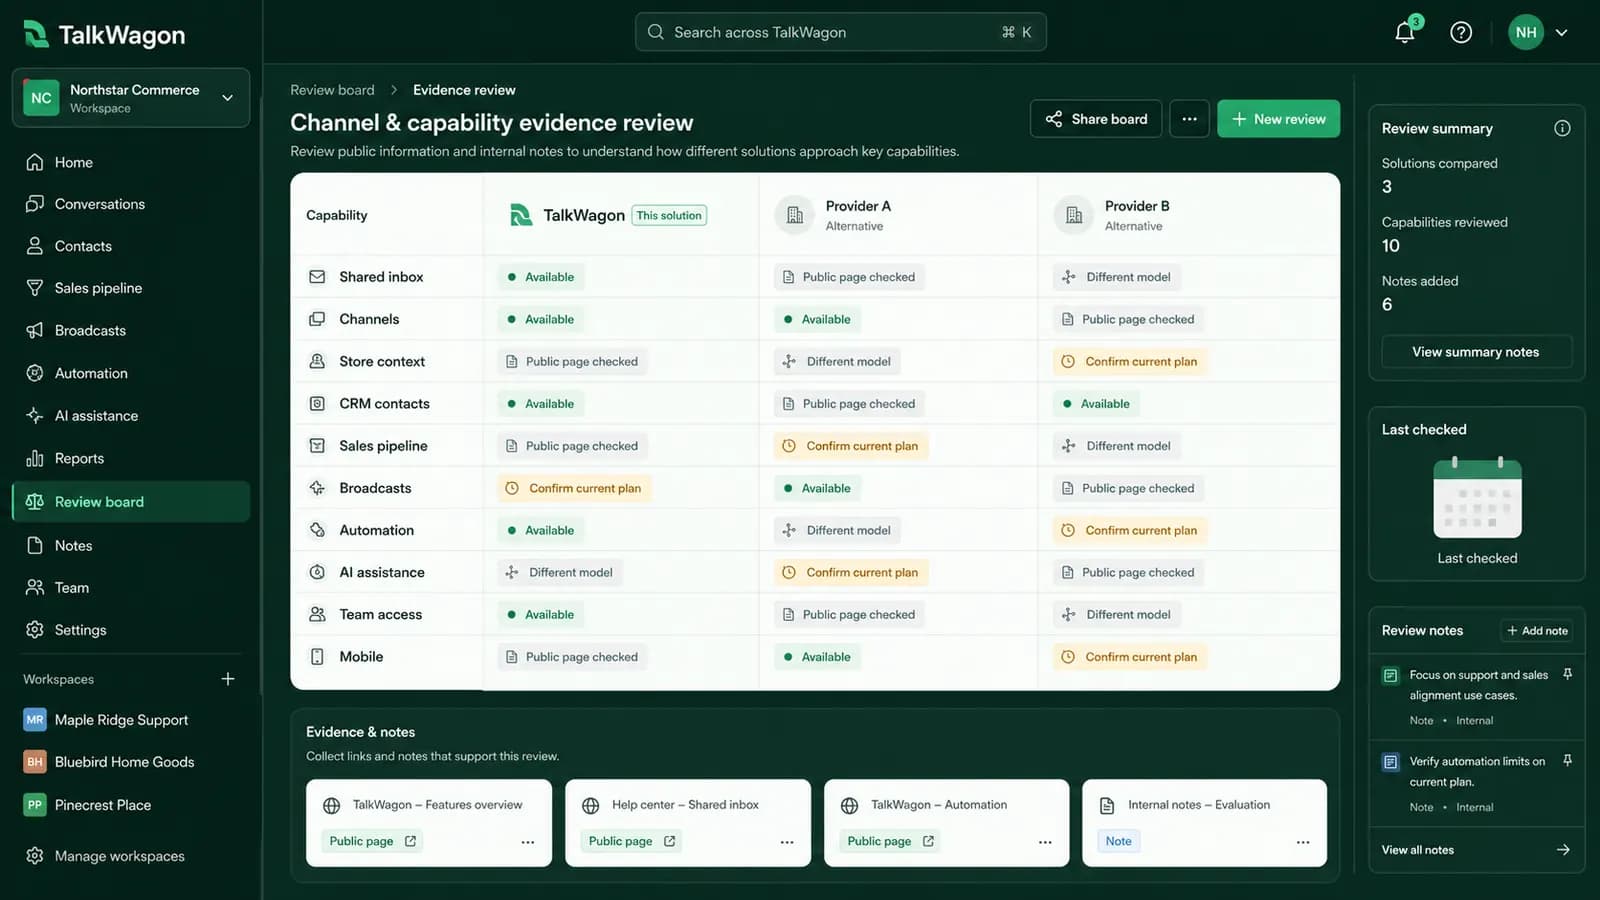The height and width of the screenshot is (900, 1600).
Task: Open more options on Features overview card
Action: click(x=528, y=842)
